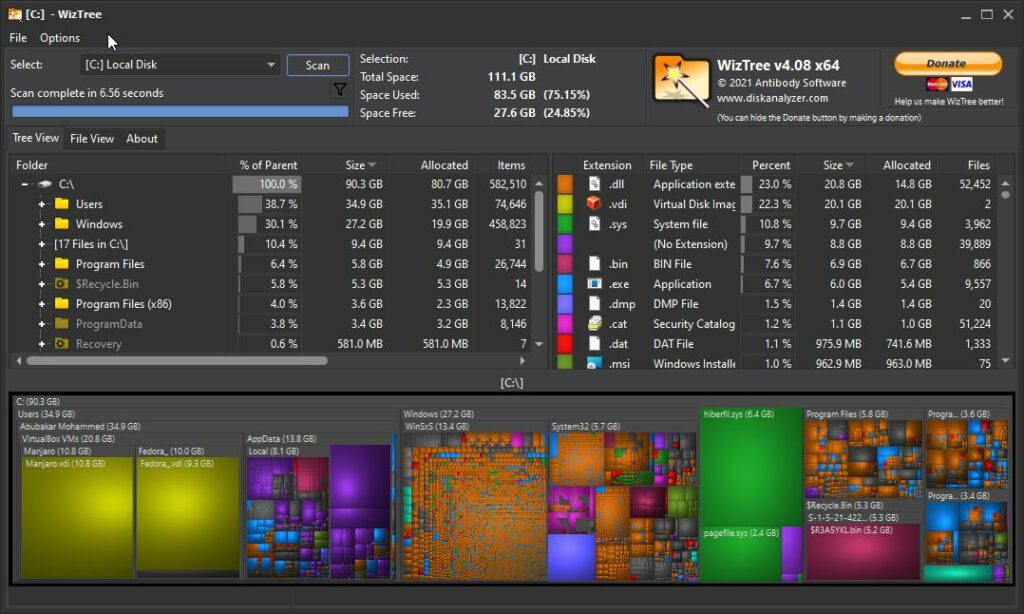Click the WizTree magic wand logo
Viewport: 1024px width, 614px height.
point(683,78)
